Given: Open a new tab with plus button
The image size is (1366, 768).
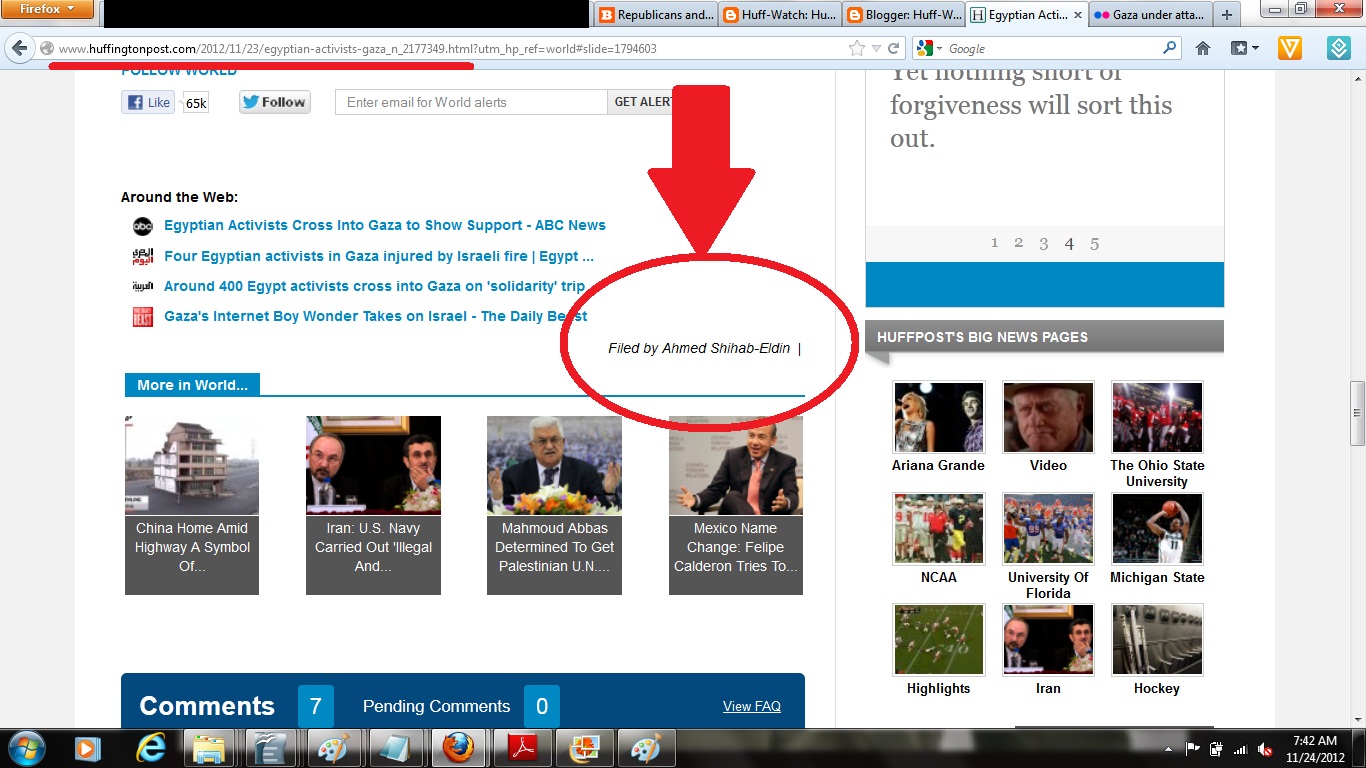Looking at the screenshot, I should click(x=1227, y=15).
